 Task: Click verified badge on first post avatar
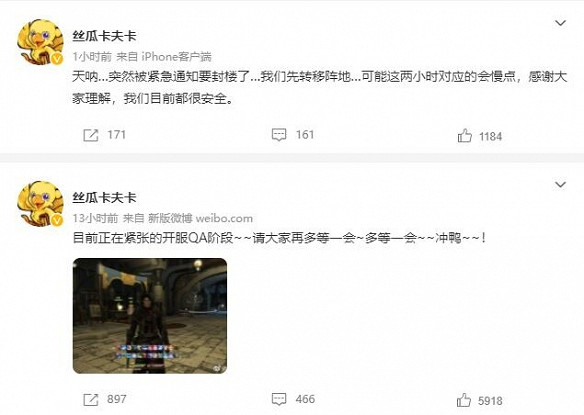57,59
